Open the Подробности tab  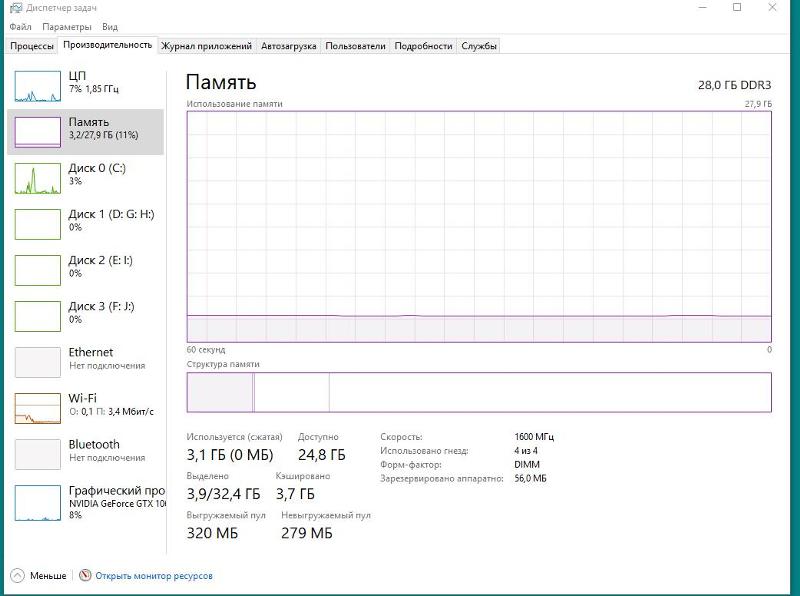(423, 46)
